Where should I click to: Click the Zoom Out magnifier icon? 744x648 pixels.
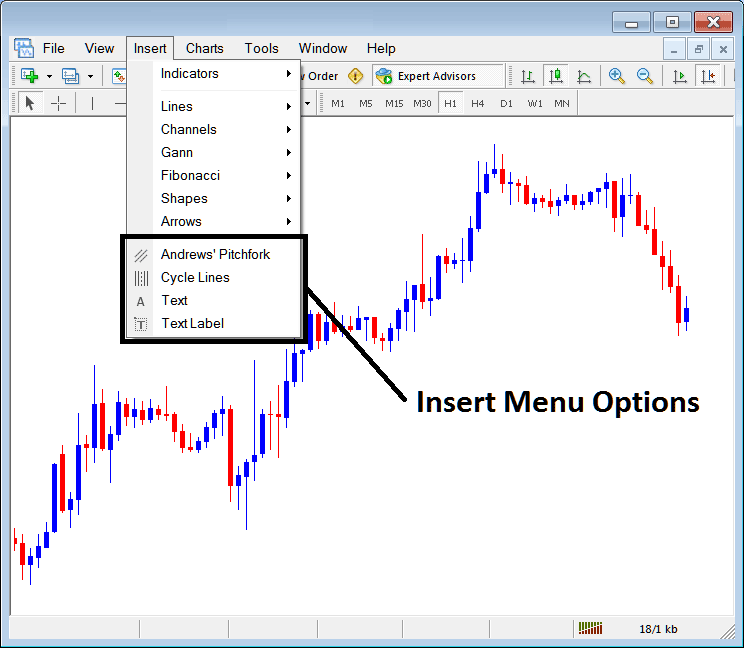[x=645, y=76]
